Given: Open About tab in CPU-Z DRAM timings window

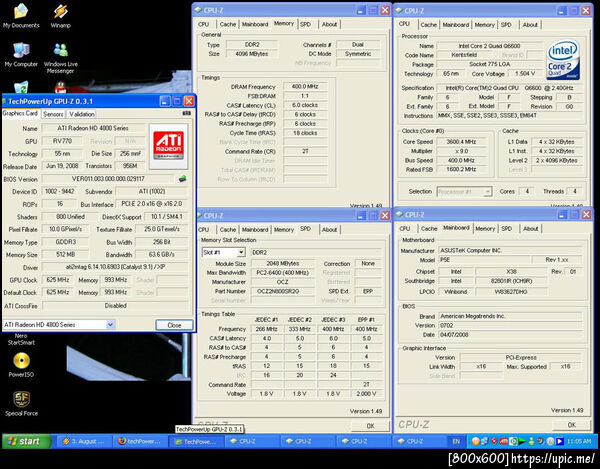Looking at the screenshot, I should [x=329, y=24].
